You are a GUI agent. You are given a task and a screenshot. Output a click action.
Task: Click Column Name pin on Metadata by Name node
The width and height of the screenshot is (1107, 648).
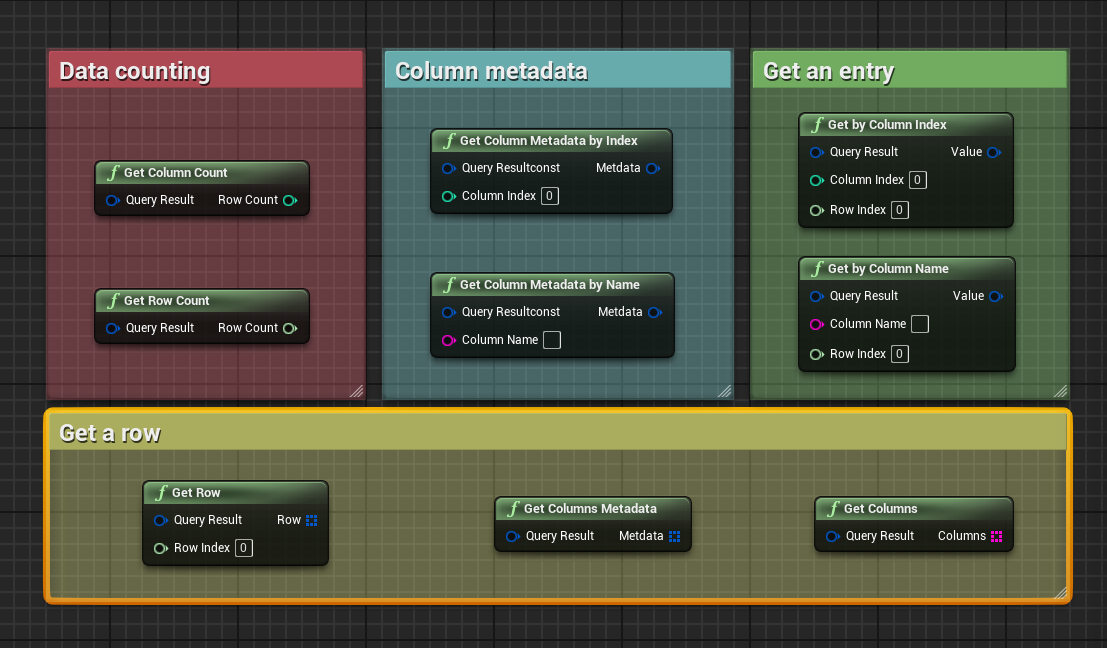448,340
